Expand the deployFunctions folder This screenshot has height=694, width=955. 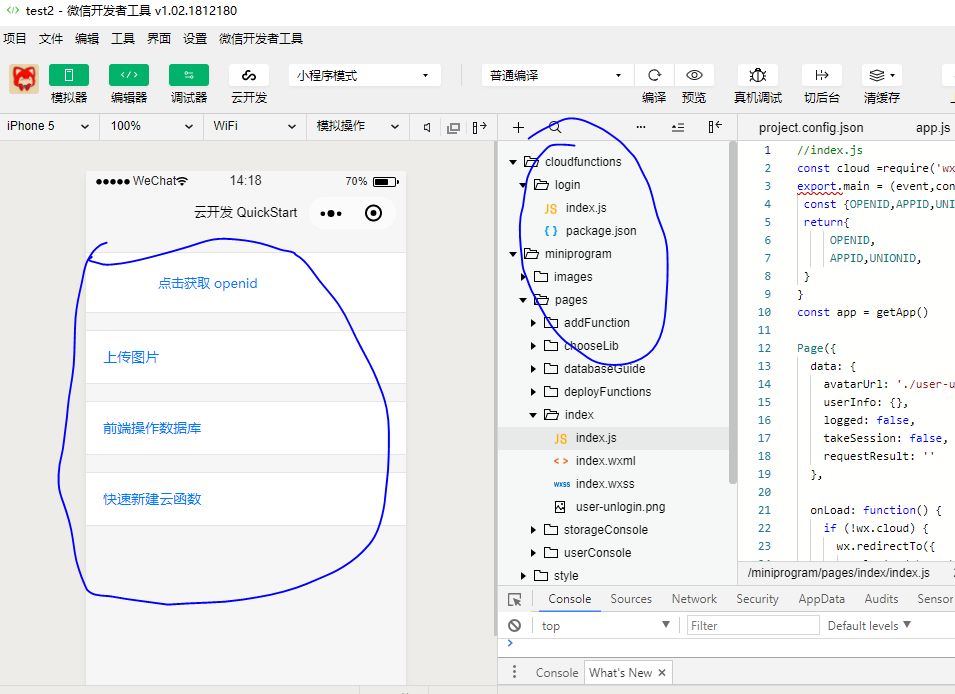pyautogui.click(x=533, y=392)
